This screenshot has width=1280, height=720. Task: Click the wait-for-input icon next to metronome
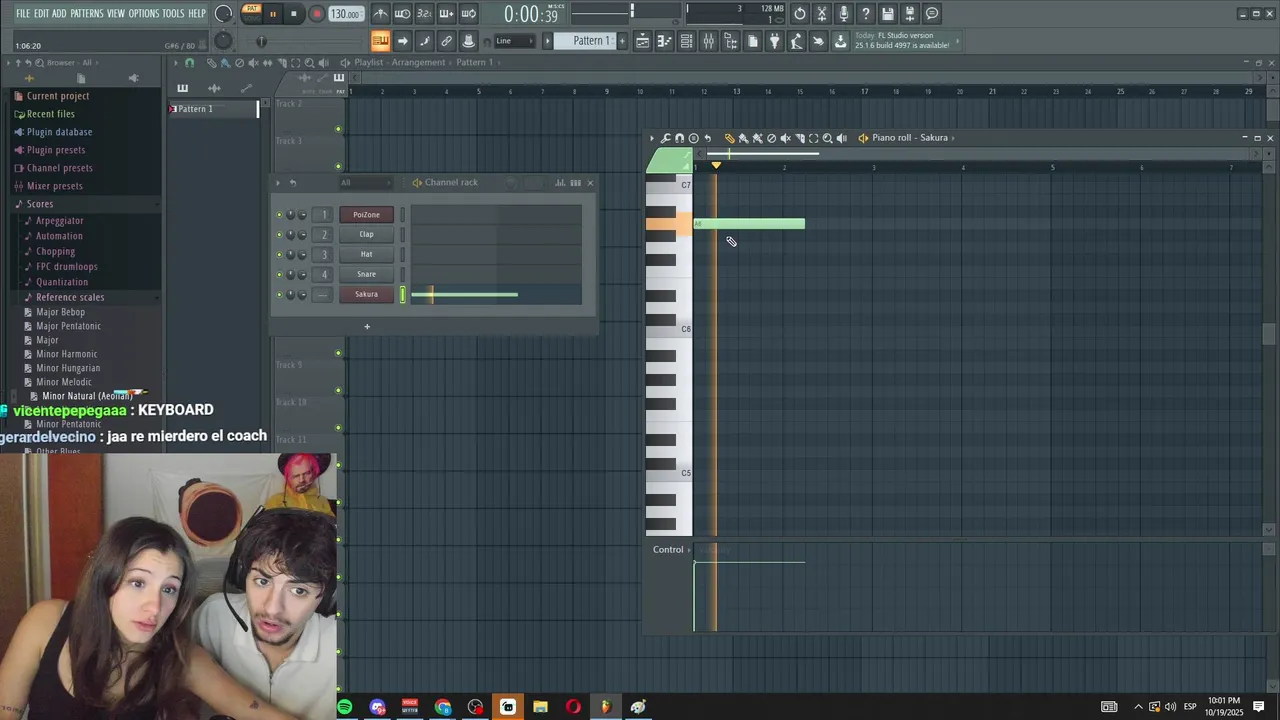403,14
